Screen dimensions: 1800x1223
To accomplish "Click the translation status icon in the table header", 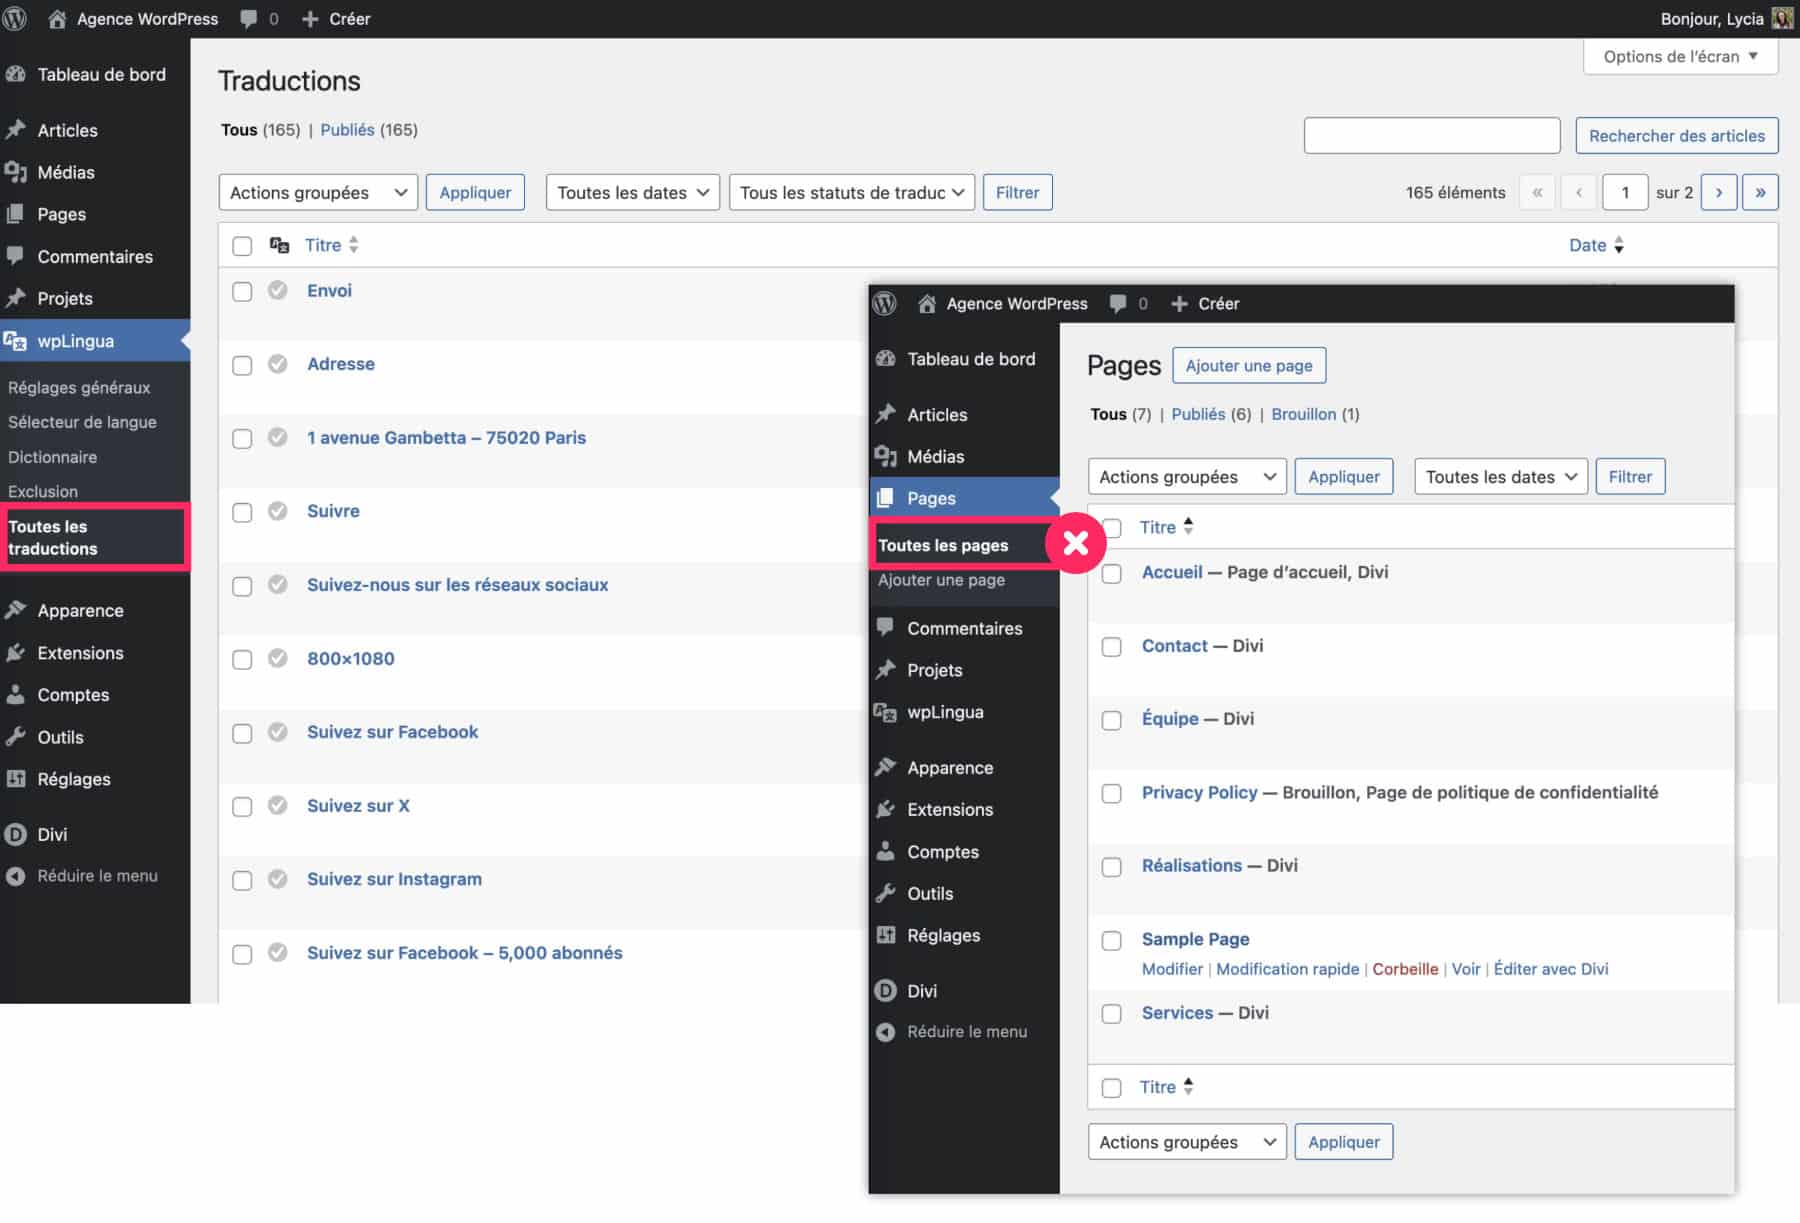I will tap(280, 245).
